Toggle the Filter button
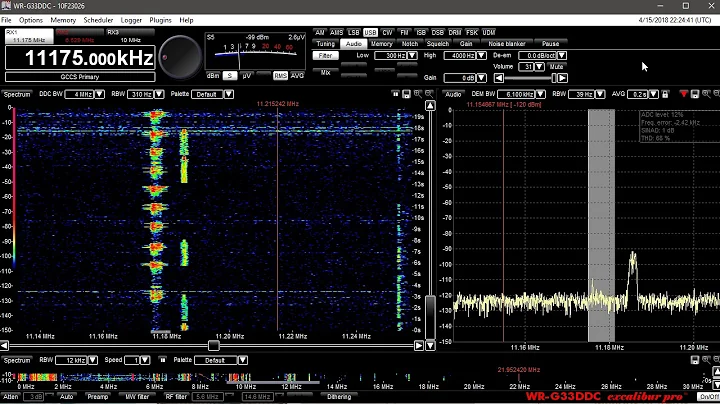 tap(326, 56)
